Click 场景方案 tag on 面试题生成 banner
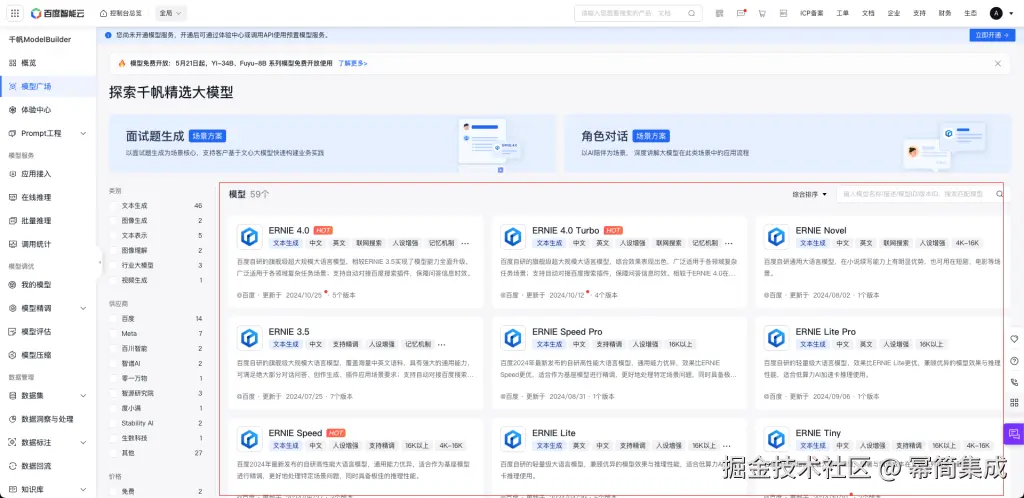Screen dimensions: 1024x498 click(x=208, y=136)
